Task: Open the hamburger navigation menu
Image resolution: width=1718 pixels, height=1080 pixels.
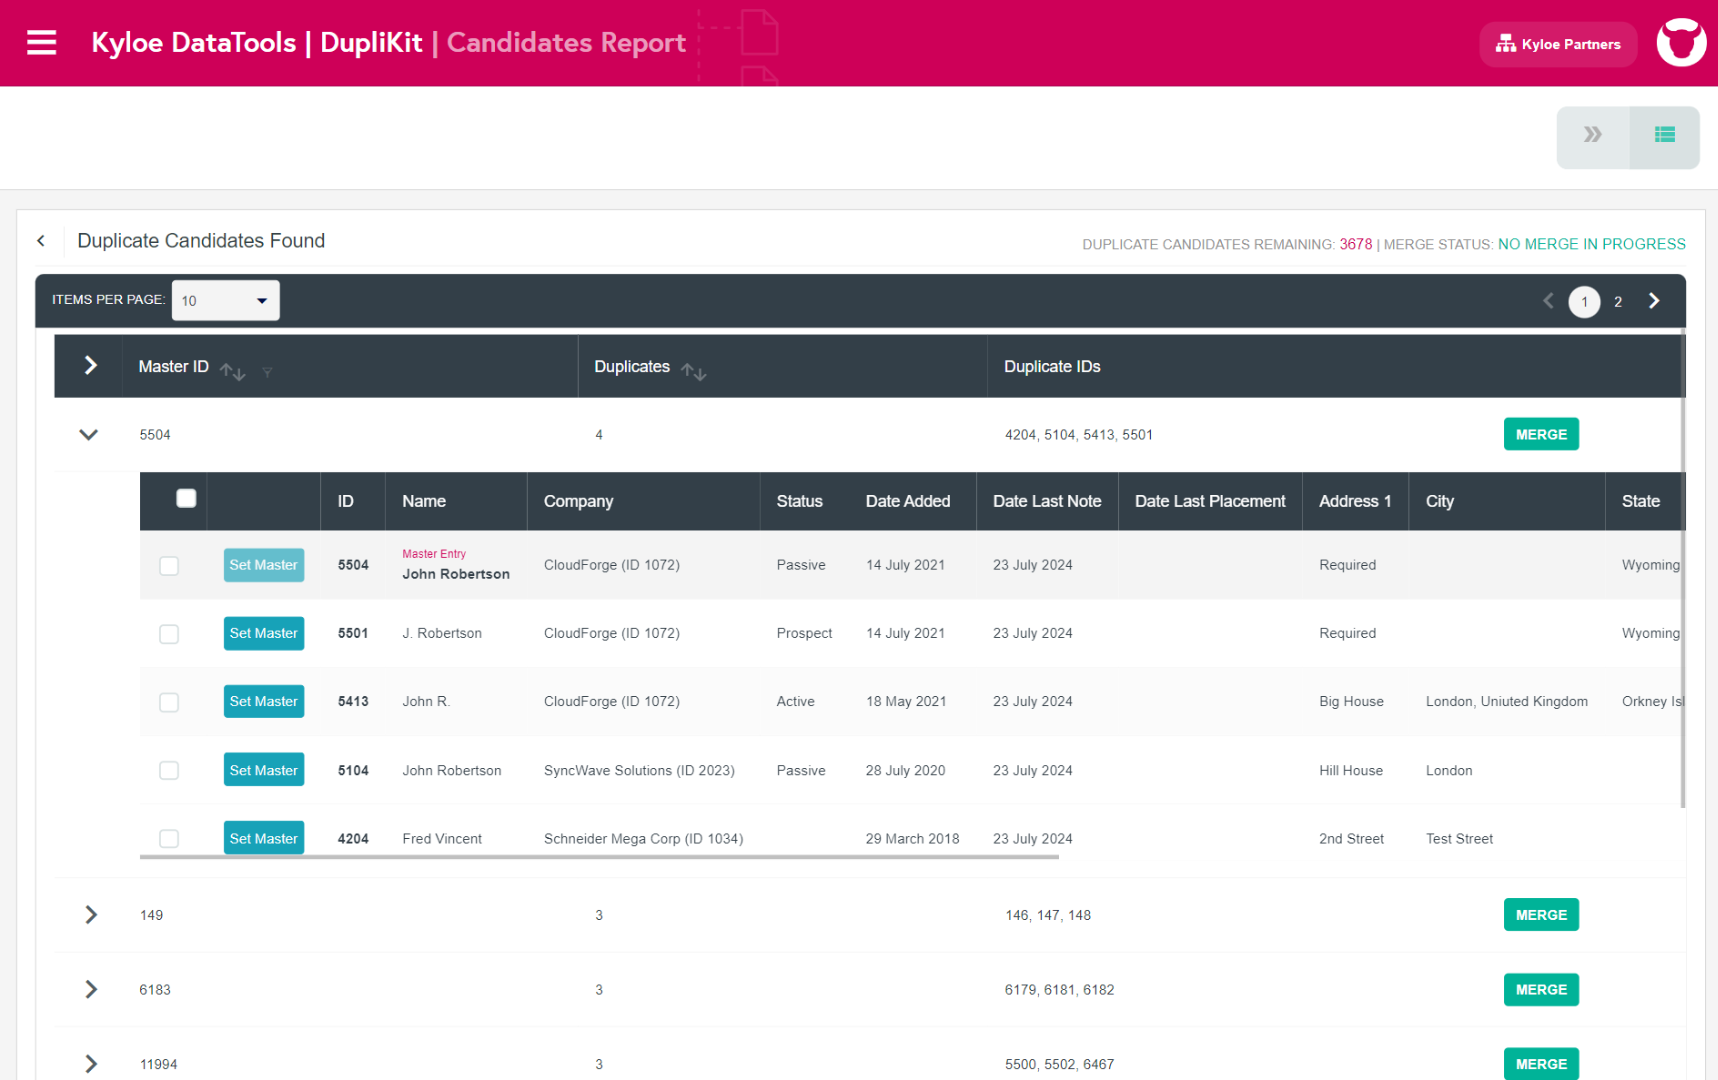Action: point(41,43)
